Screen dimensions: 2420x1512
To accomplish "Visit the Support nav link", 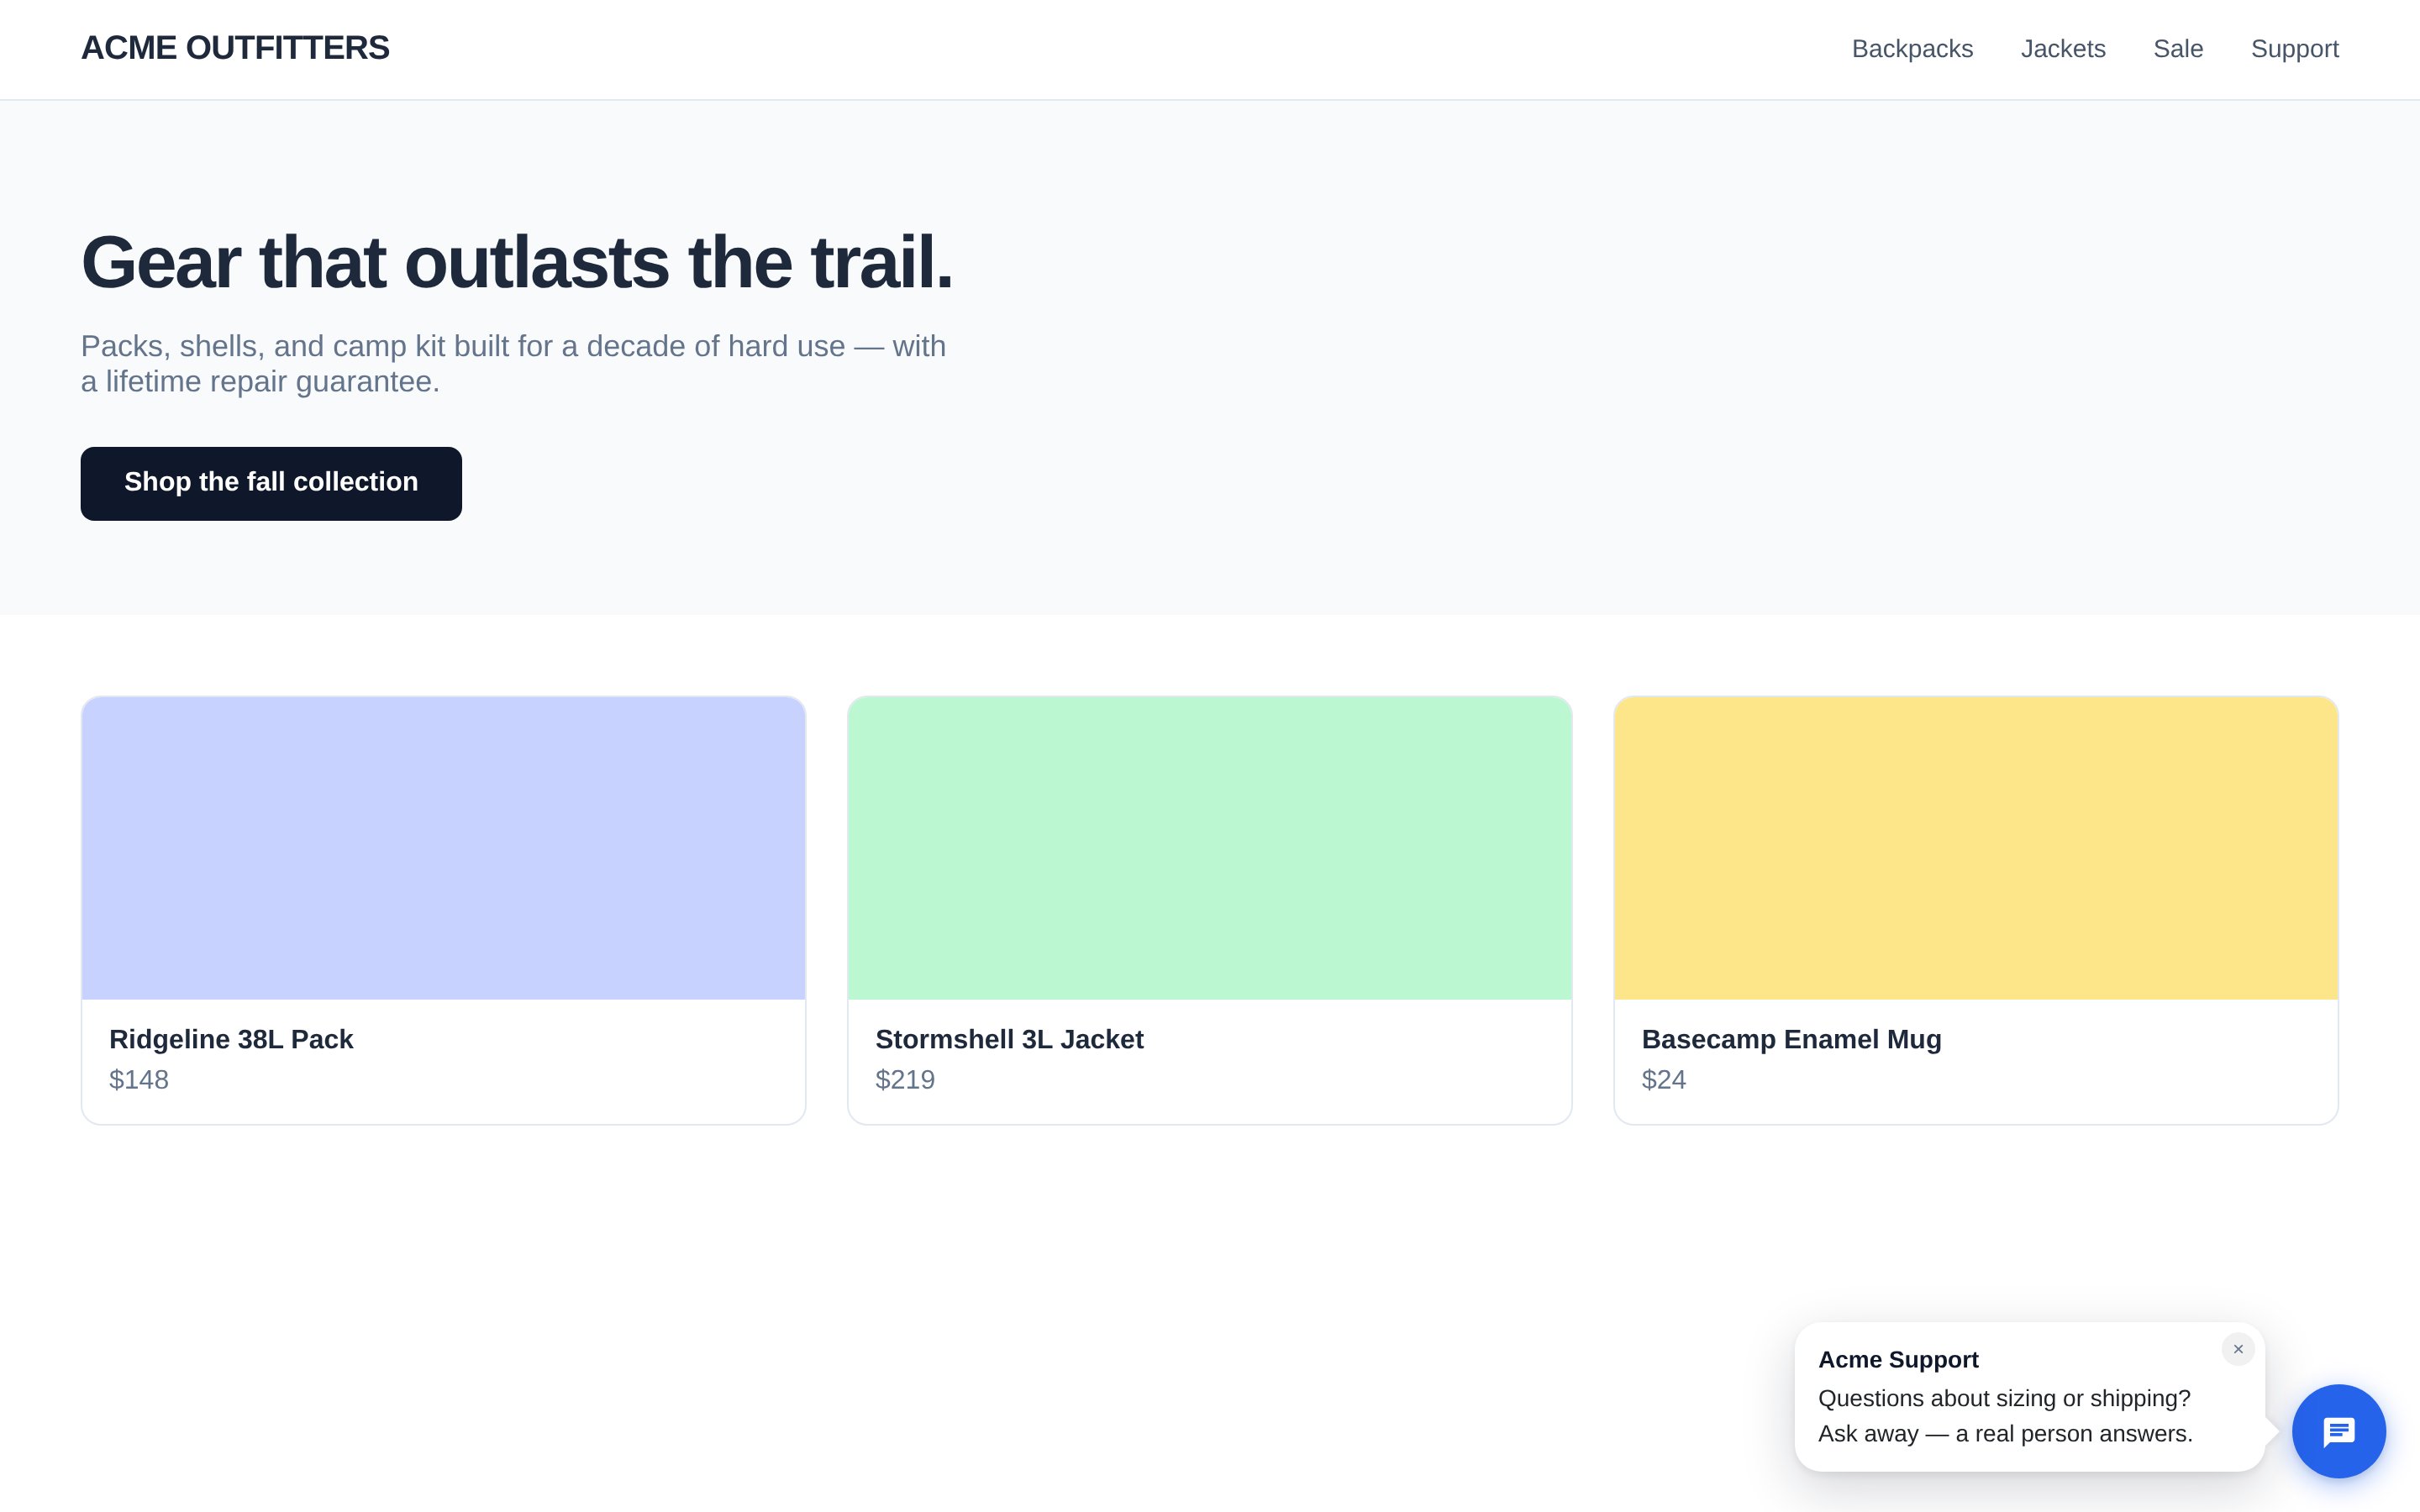I will pos(2294,49).
